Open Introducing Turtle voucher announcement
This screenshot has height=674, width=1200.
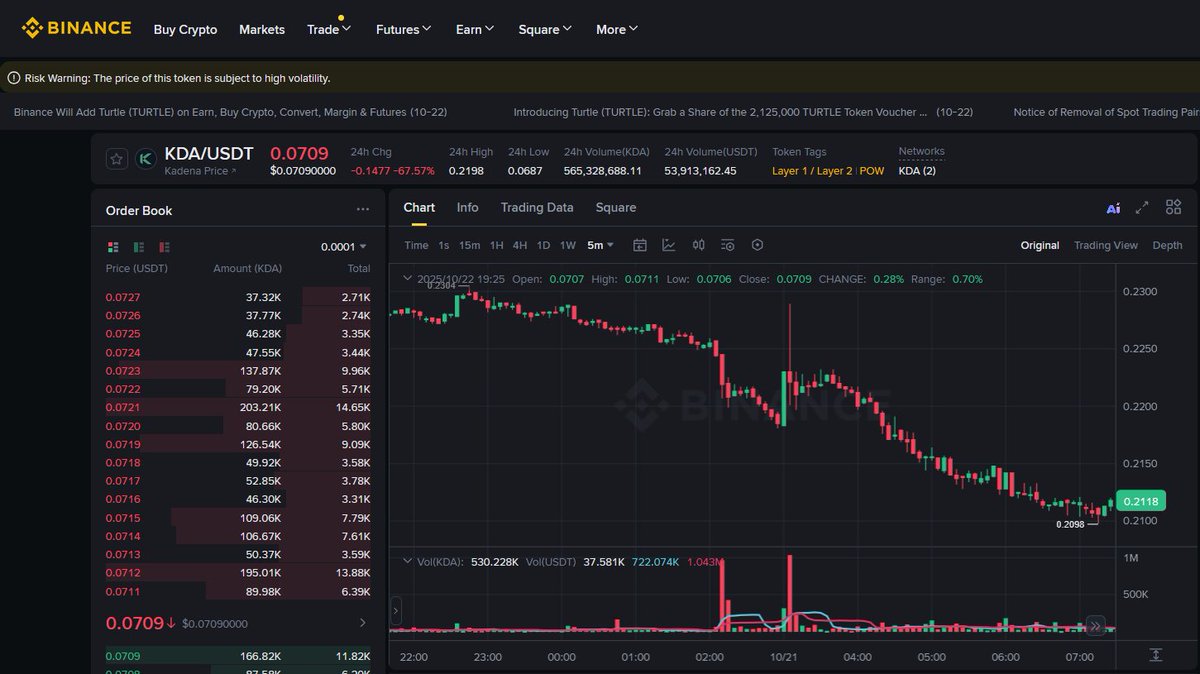tap(743, 112)
